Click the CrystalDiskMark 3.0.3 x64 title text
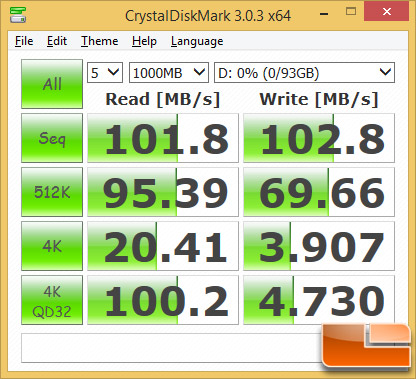 tap(208, 16)
